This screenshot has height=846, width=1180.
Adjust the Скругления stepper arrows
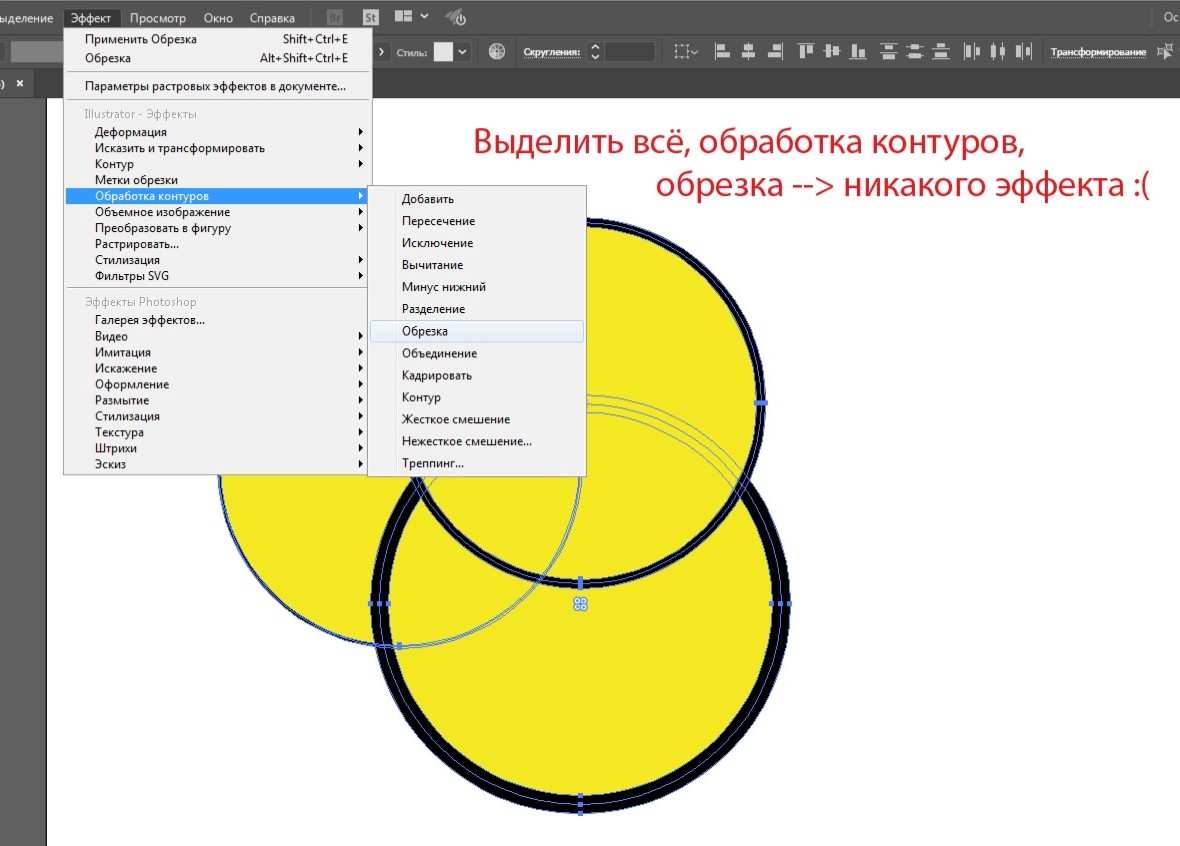point(595,51)
